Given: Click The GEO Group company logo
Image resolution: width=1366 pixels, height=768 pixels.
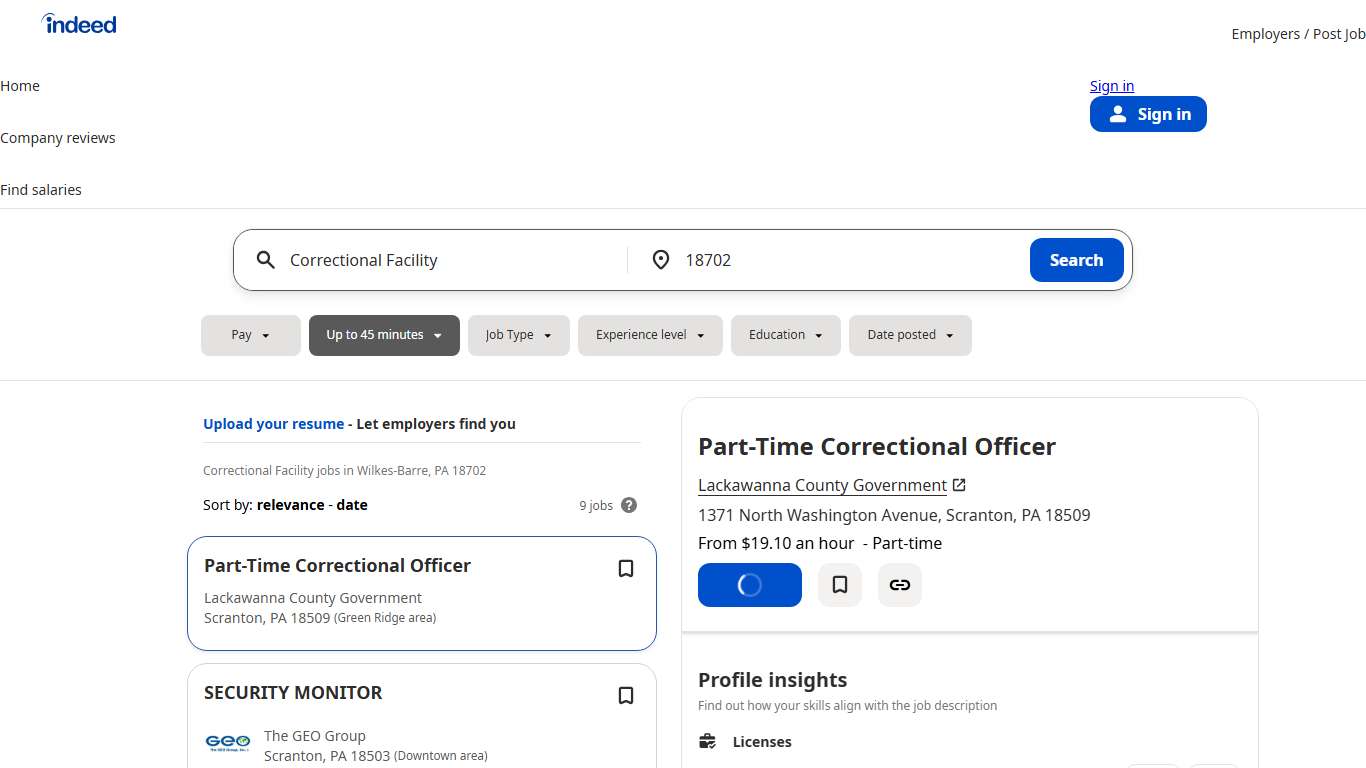Looking at the screenshot, I should pyautogui.click(x=227, y=743).
